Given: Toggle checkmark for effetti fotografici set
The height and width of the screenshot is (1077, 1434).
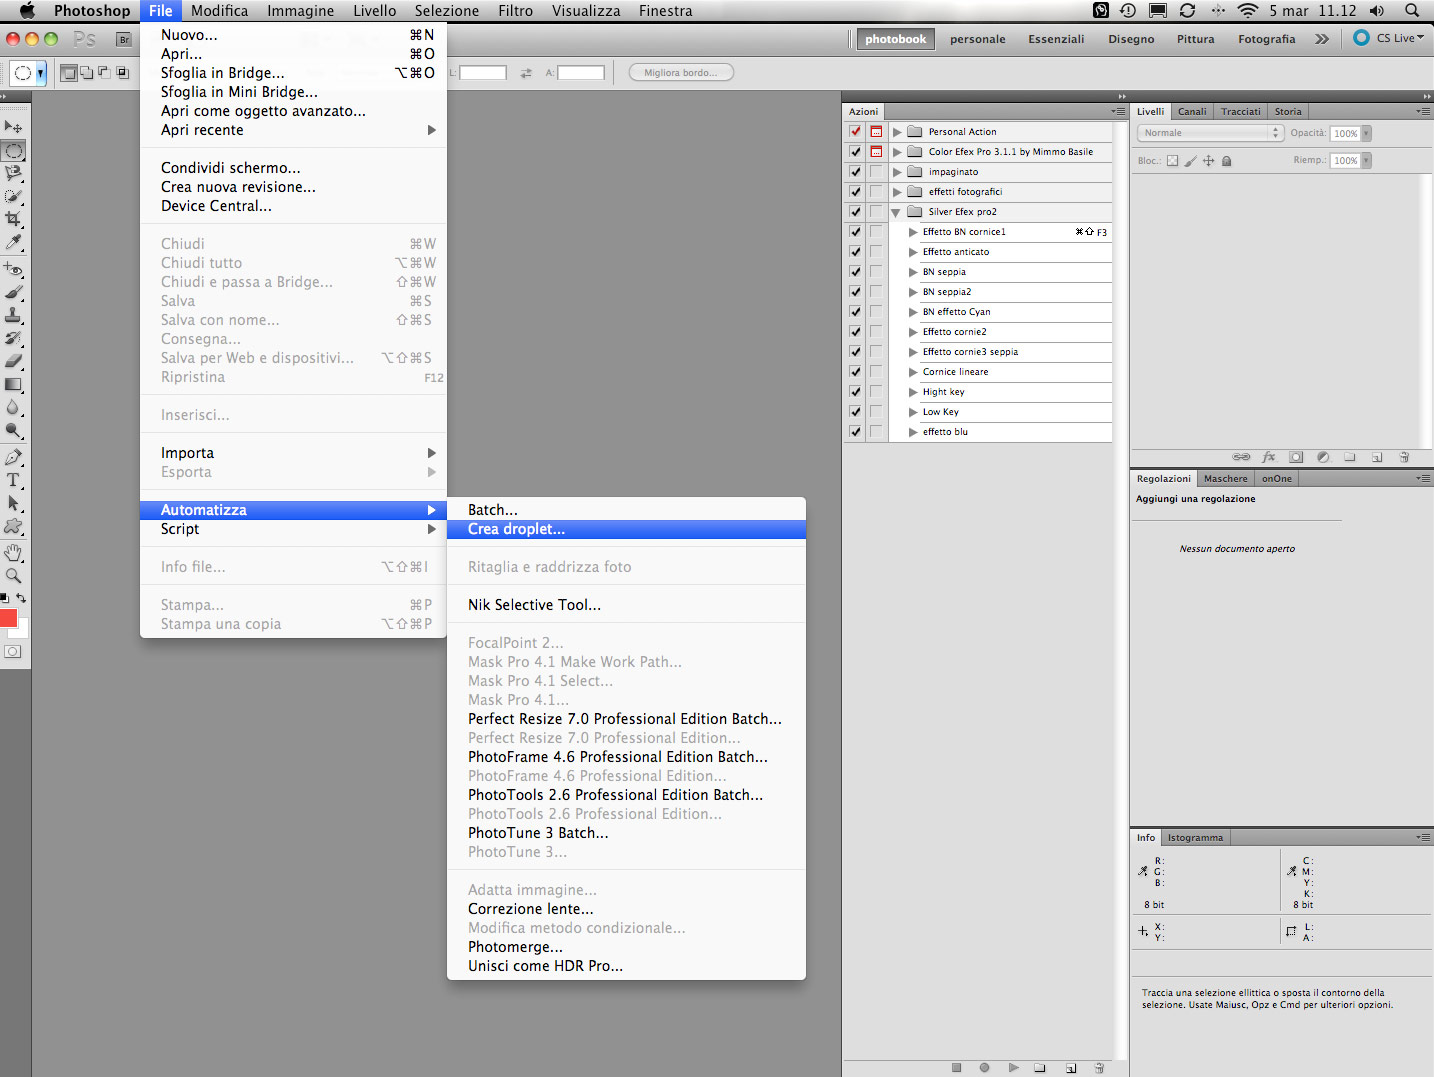Looking at the screenshot, I should click(x=855, y=191).
